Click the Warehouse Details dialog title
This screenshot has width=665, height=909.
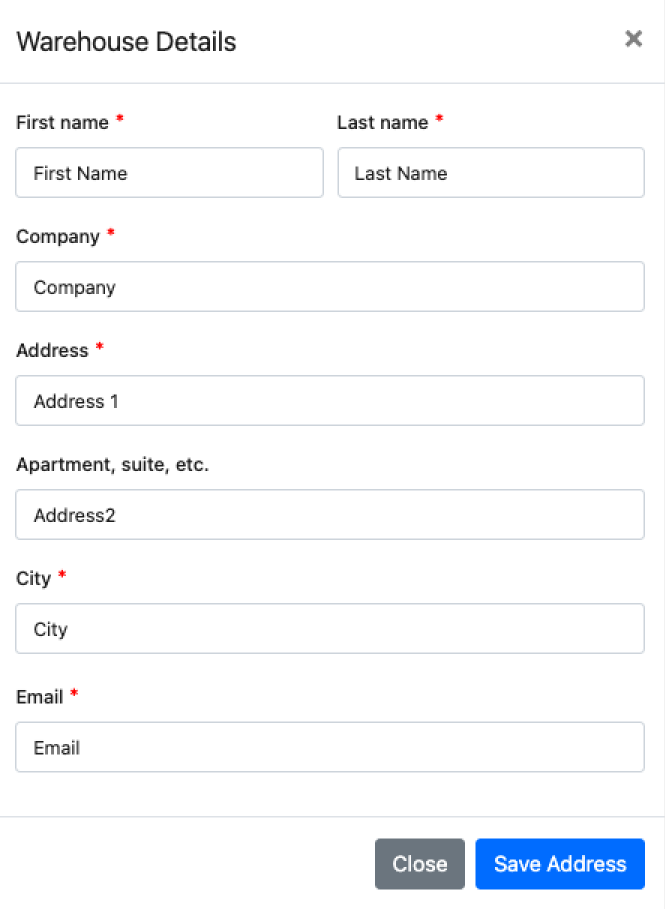(126, 42)
